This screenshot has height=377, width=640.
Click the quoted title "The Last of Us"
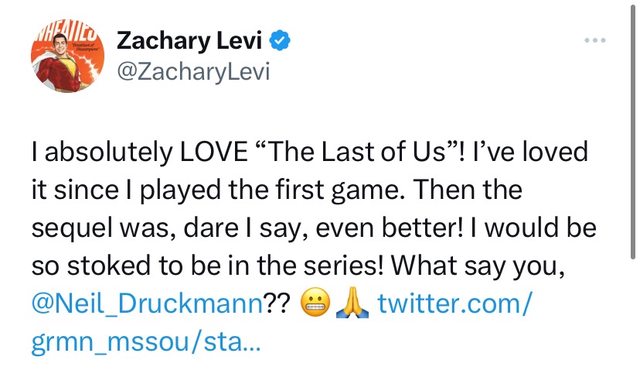click(x=357, y=151)
